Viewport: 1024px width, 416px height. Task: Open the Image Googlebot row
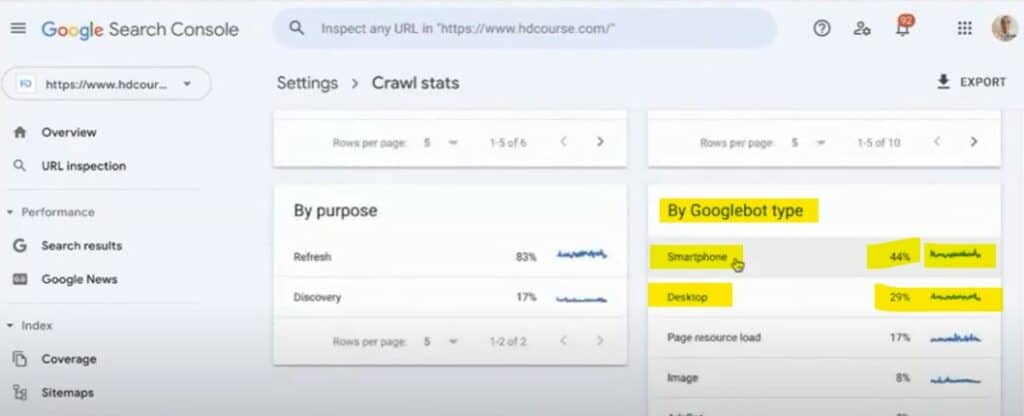click(x=824, y=377)
